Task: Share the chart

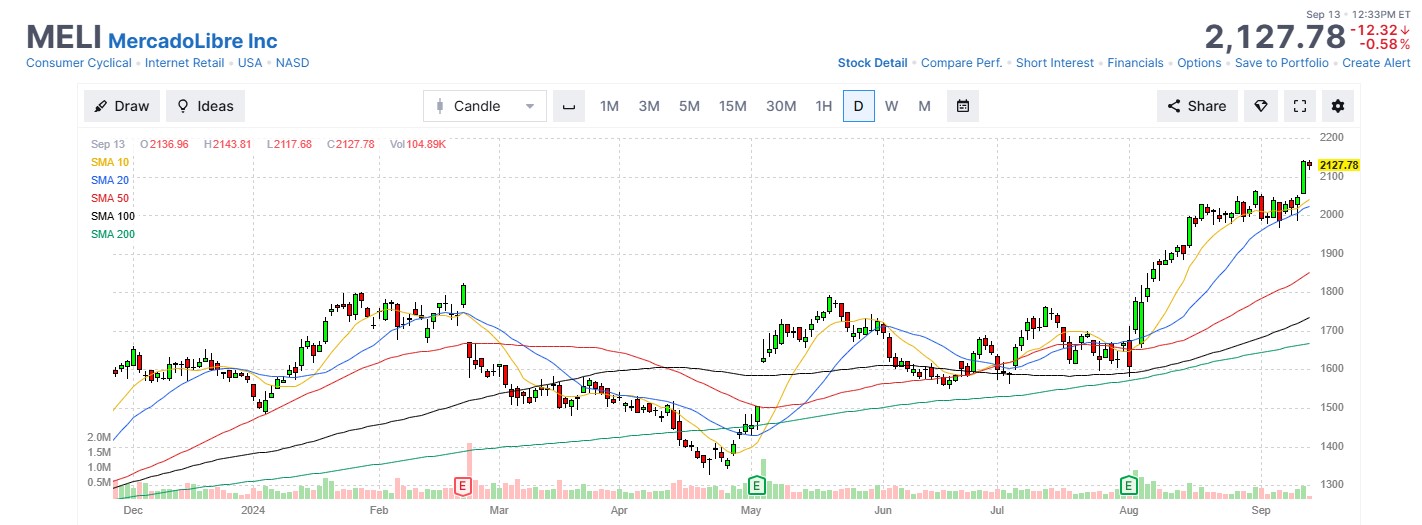Action: coord(1197,106)
